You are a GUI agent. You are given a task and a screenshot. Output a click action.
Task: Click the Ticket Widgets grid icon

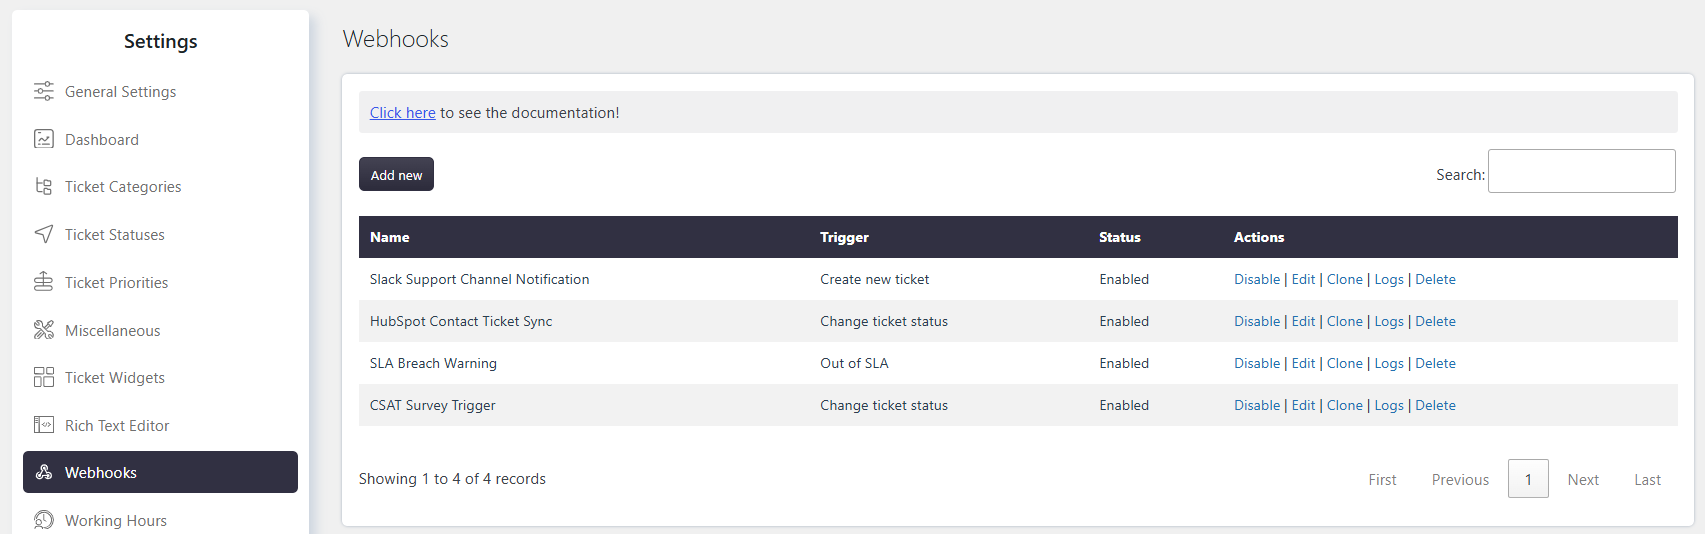pyautogui.click(x=44, y=377)
